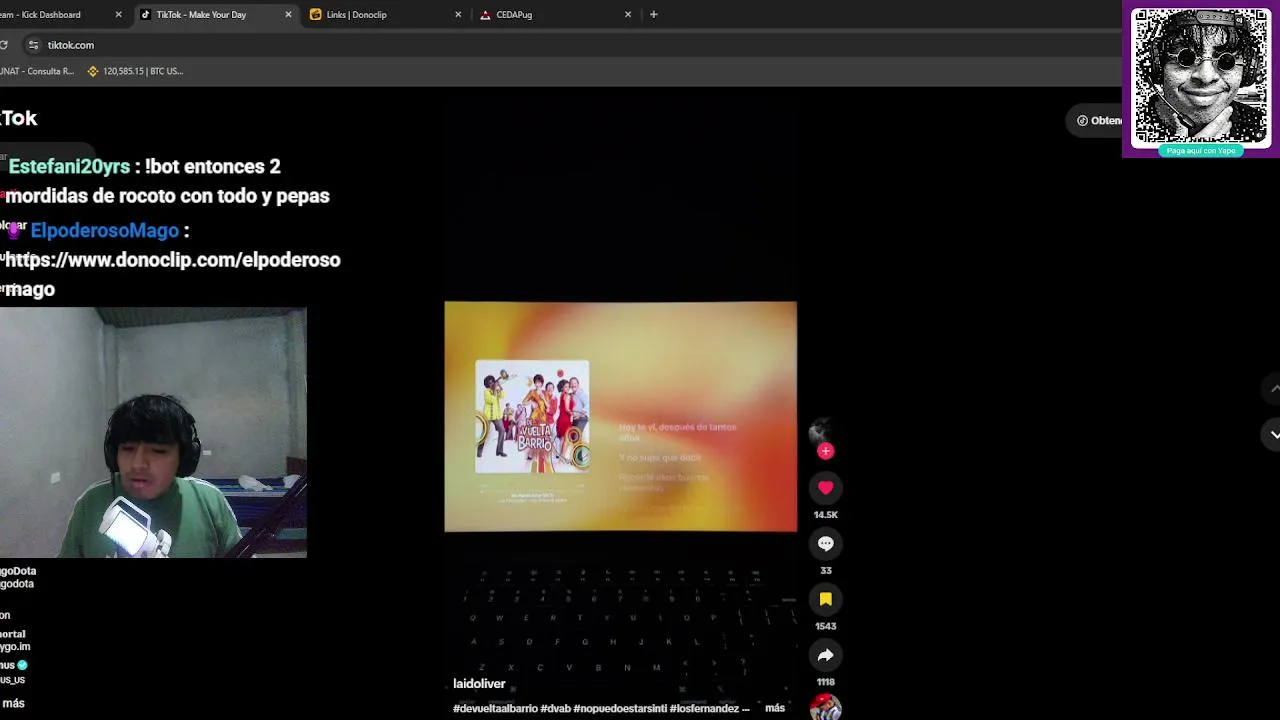This screenshot has width=1280, height=720.
Task: Click the 14.5K likes count
Action: click(x=825, y=515)
